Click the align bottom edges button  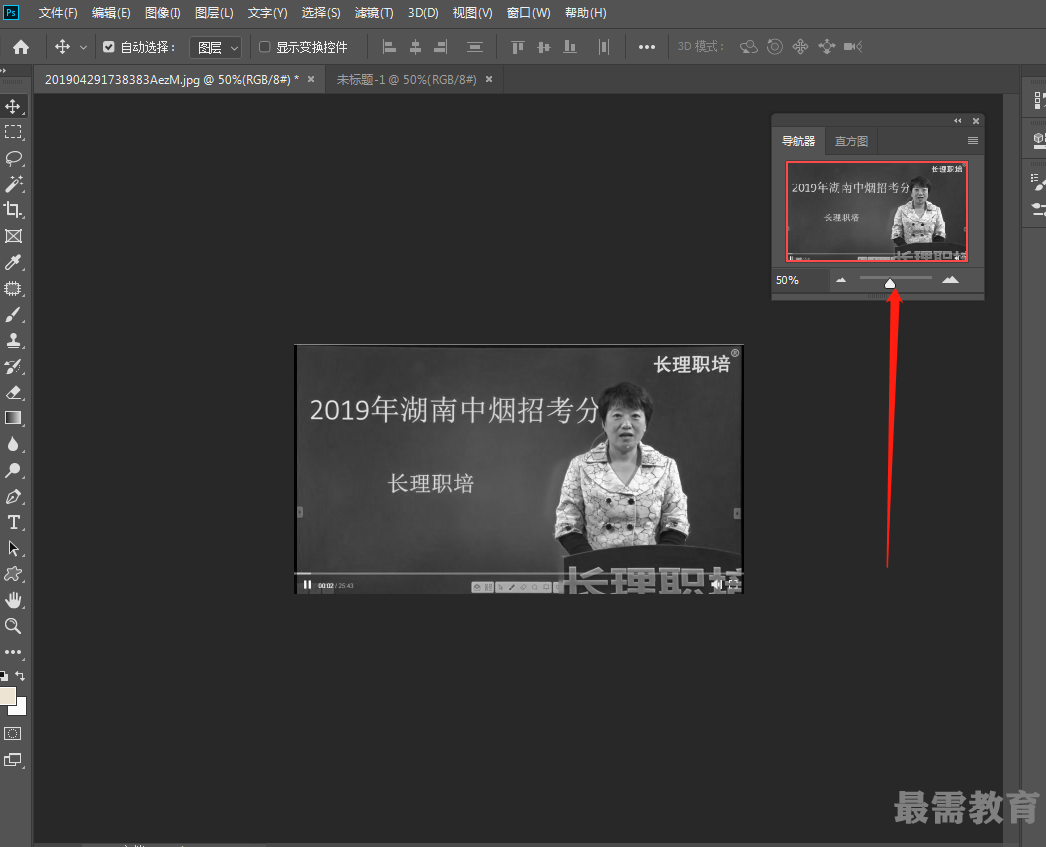570,47
